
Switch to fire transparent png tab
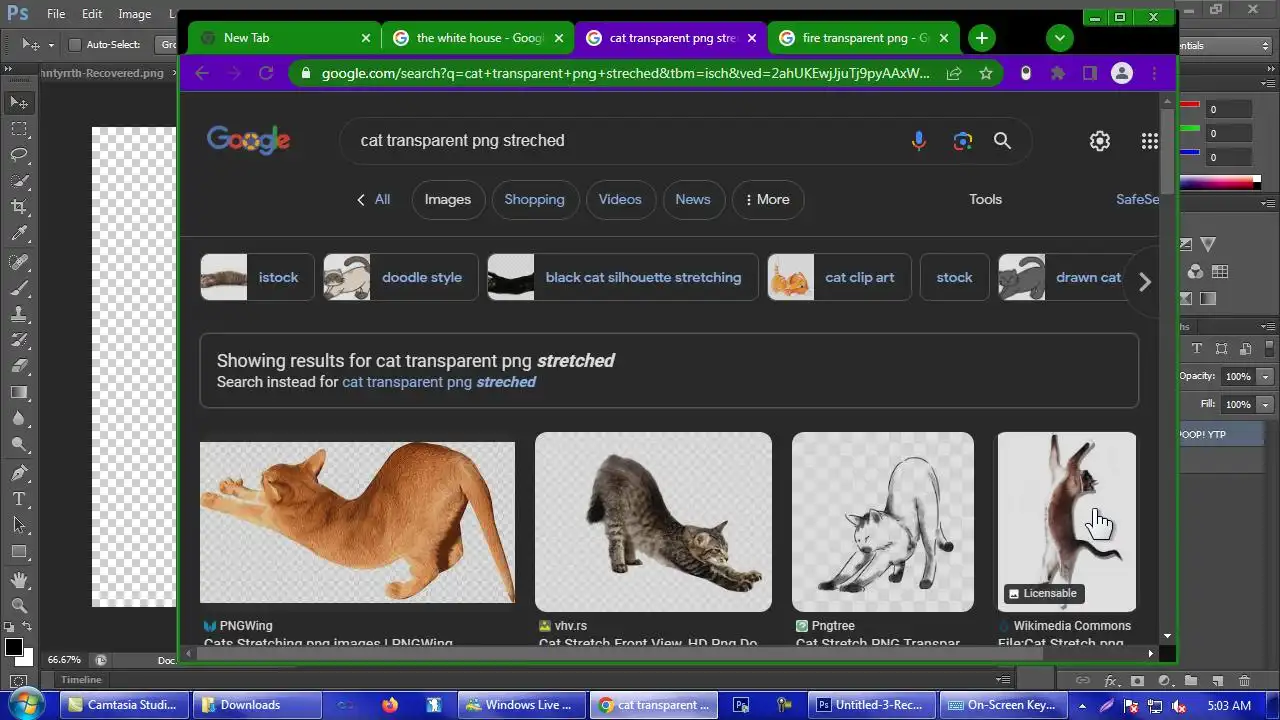pos(862,38)
